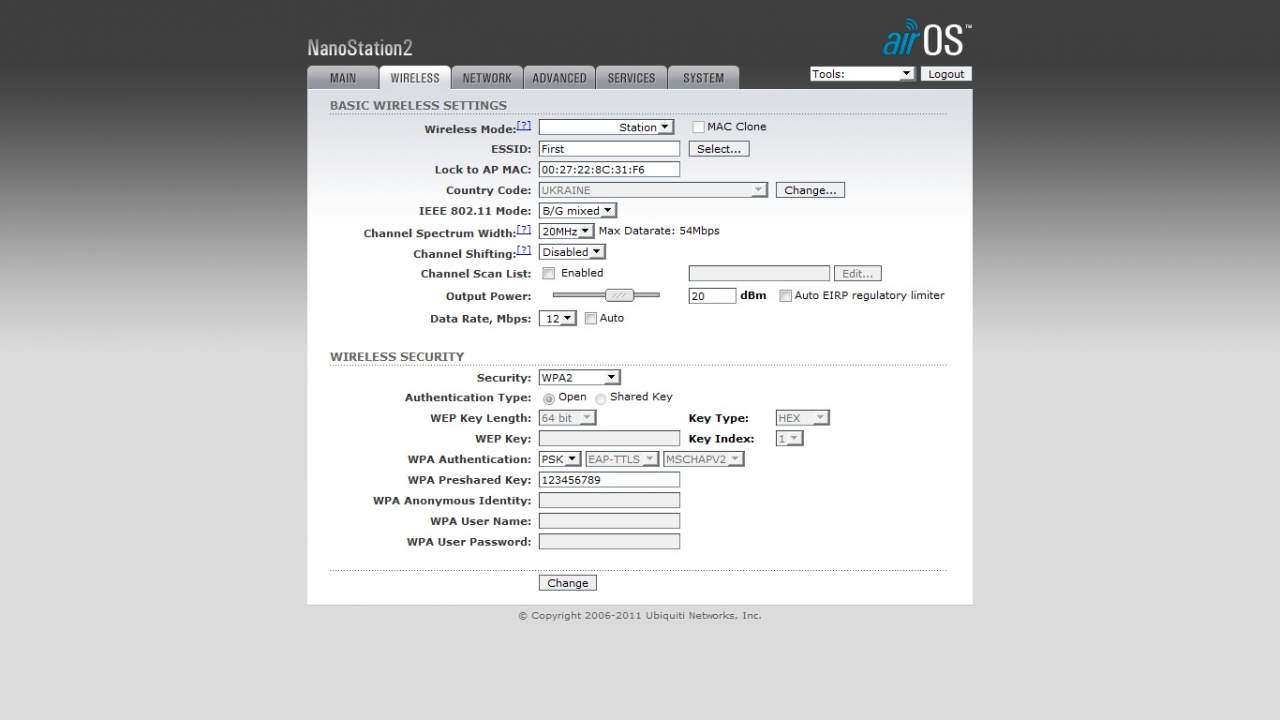The height and width of the screenshot is (720, 1280).
Task: Open the Wireless Mode dropdown
Action: coord(607,127)
